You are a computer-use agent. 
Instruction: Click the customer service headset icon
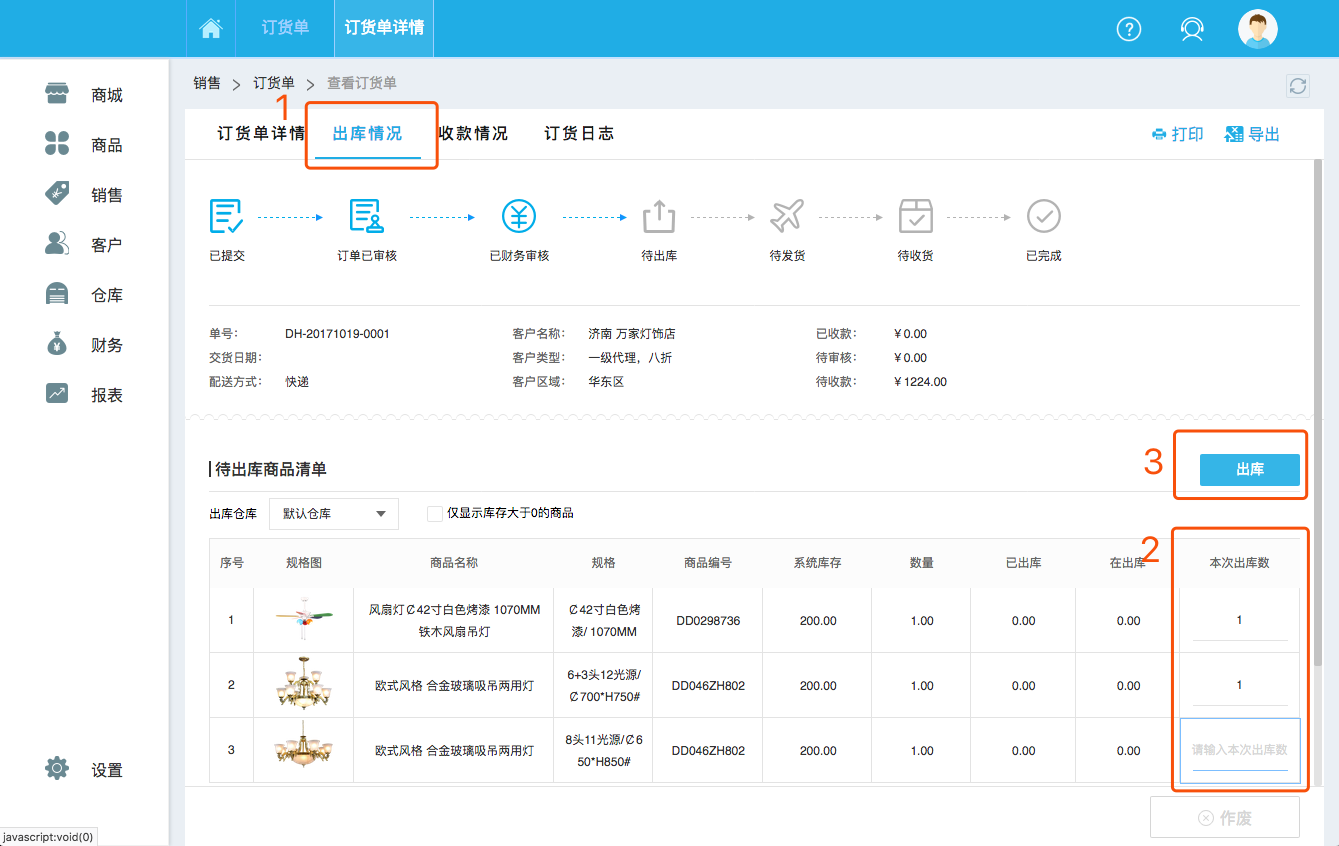click(1192, 29)
